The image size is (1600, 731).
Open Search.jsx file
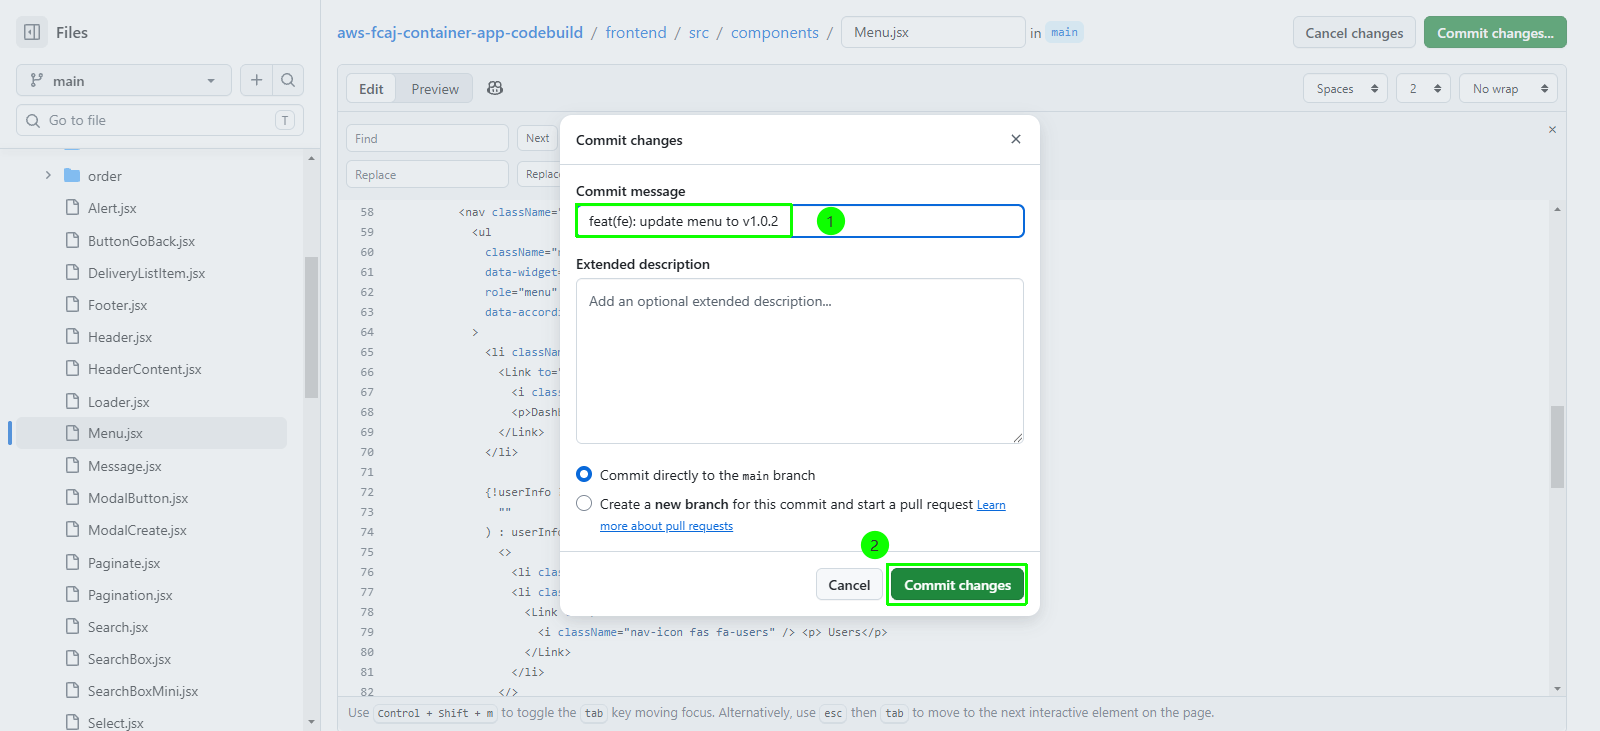tap(118, 627)
